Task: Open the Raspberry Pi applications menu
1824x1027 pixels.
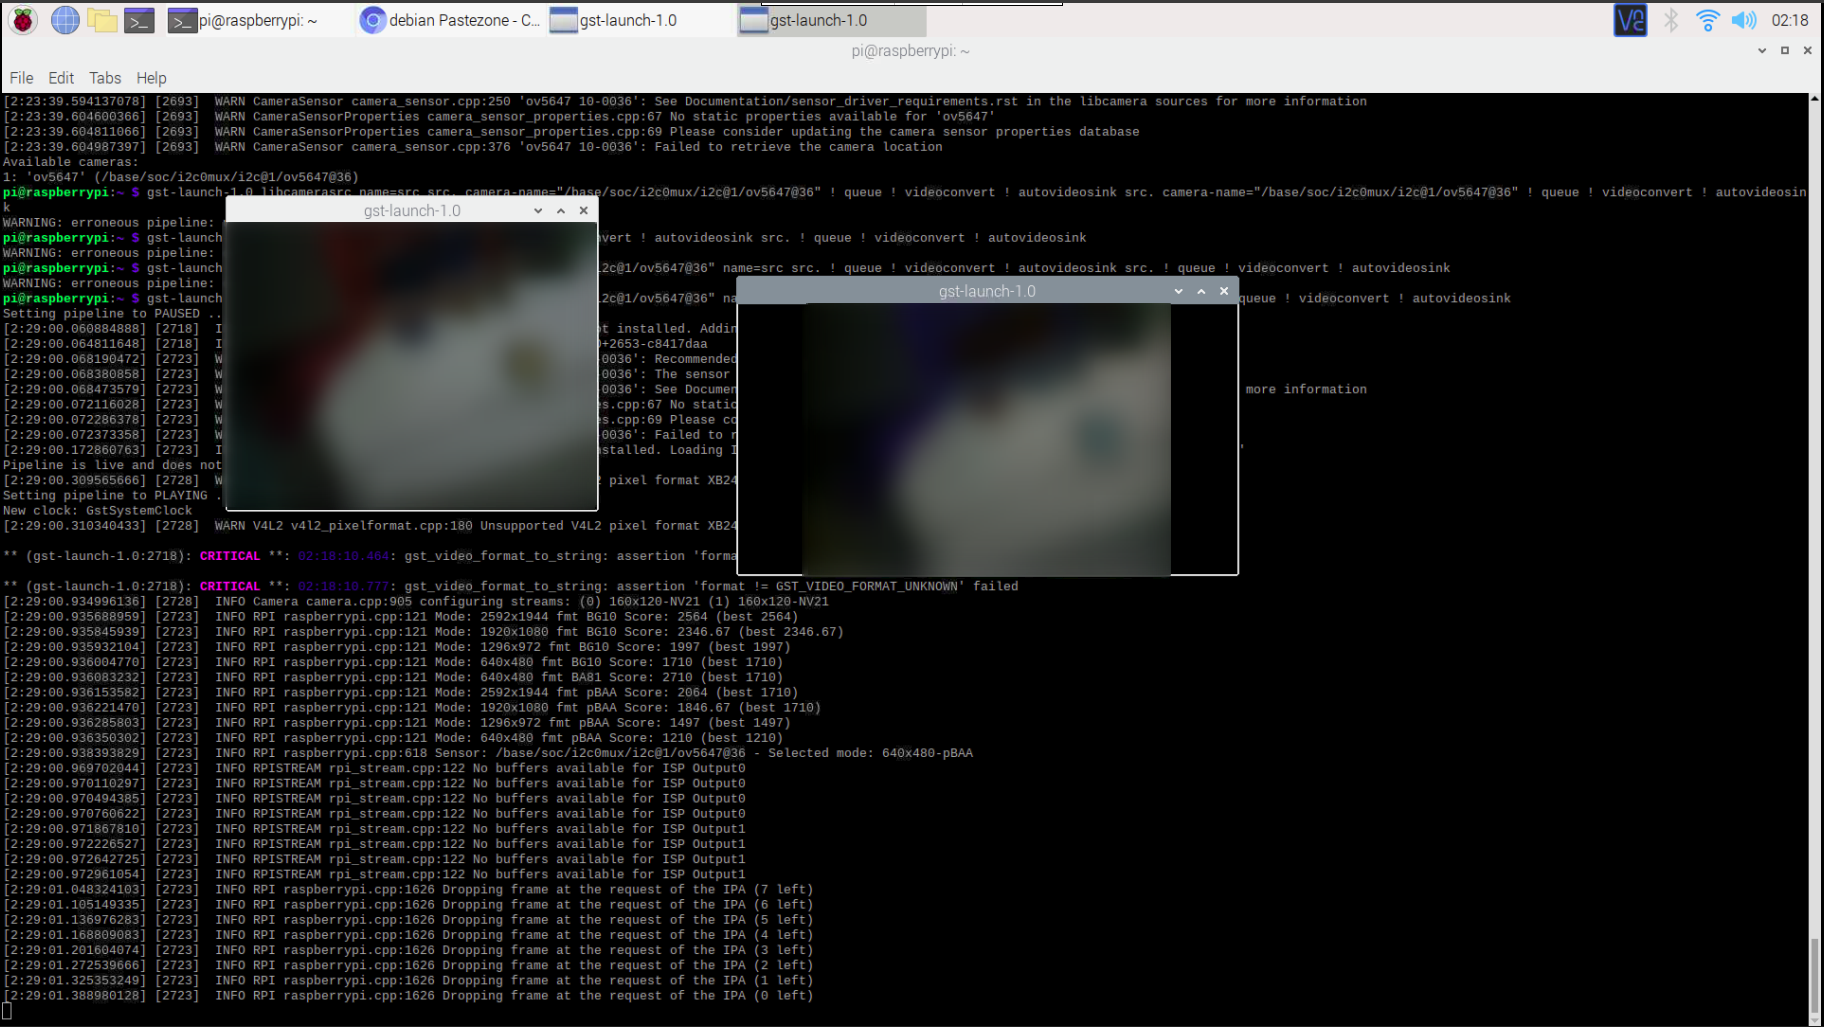Action: (x=22, y=19)
